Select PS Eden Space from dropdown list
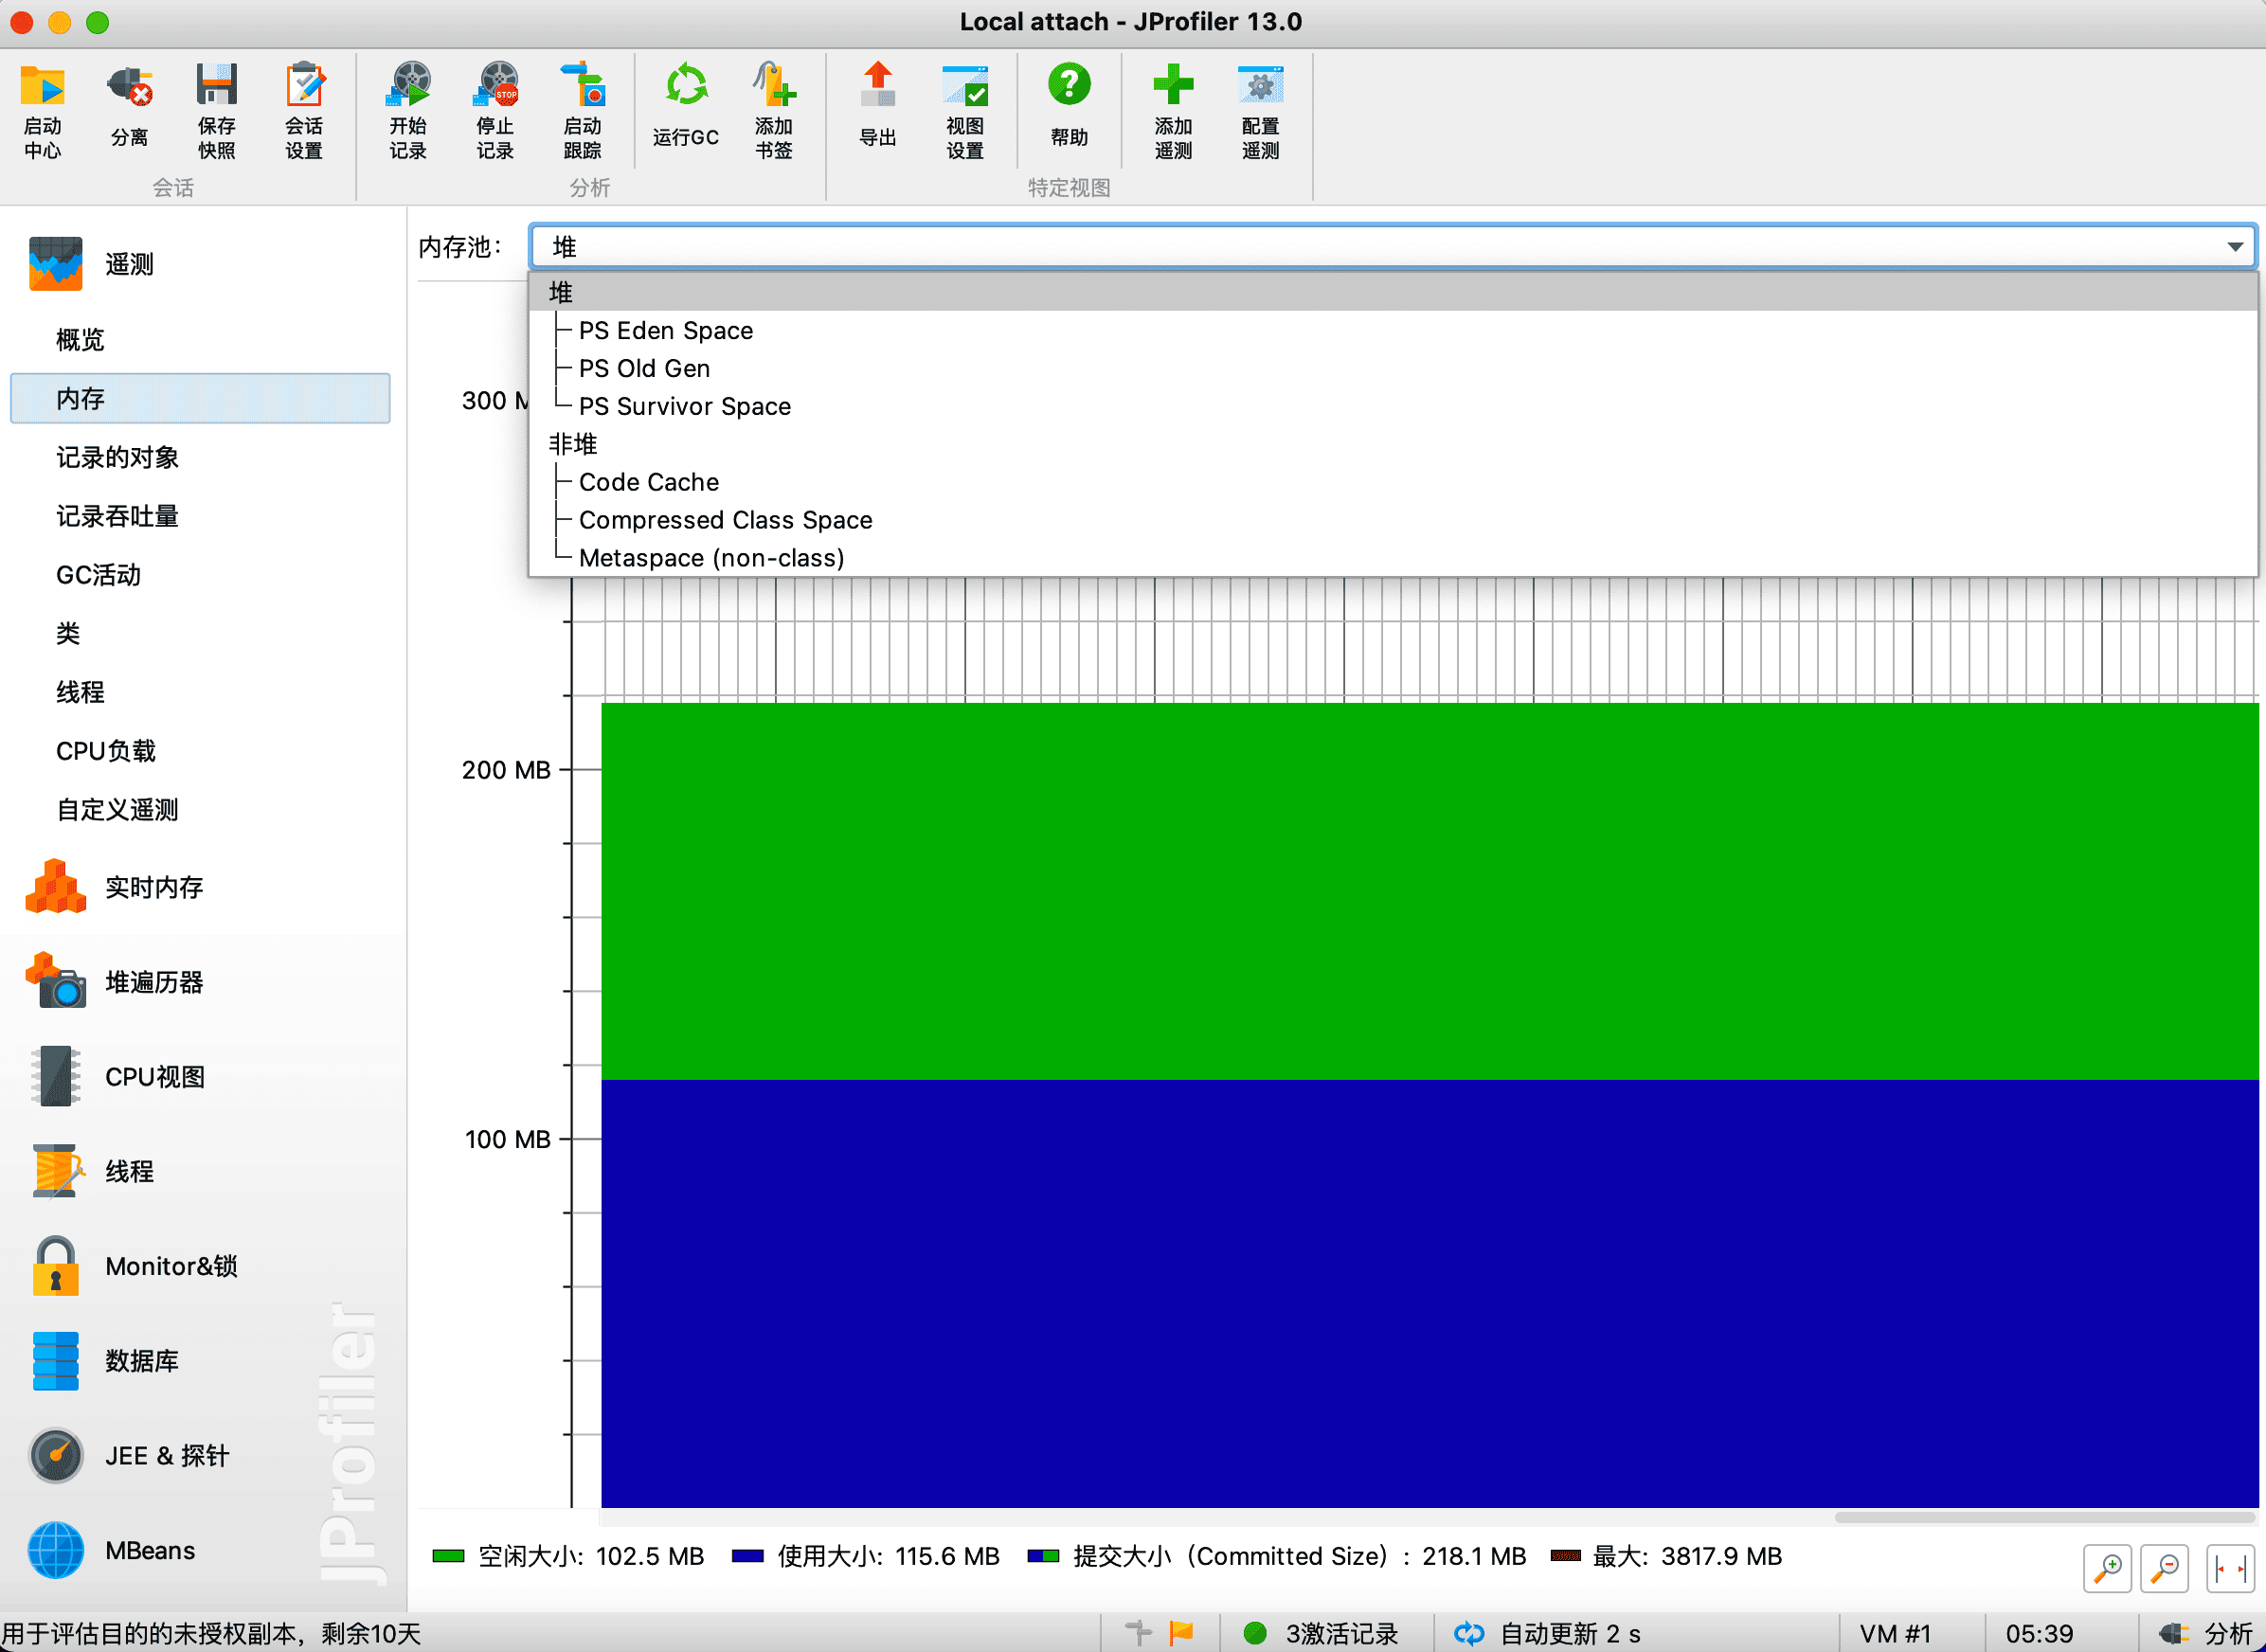 (665, 331)
